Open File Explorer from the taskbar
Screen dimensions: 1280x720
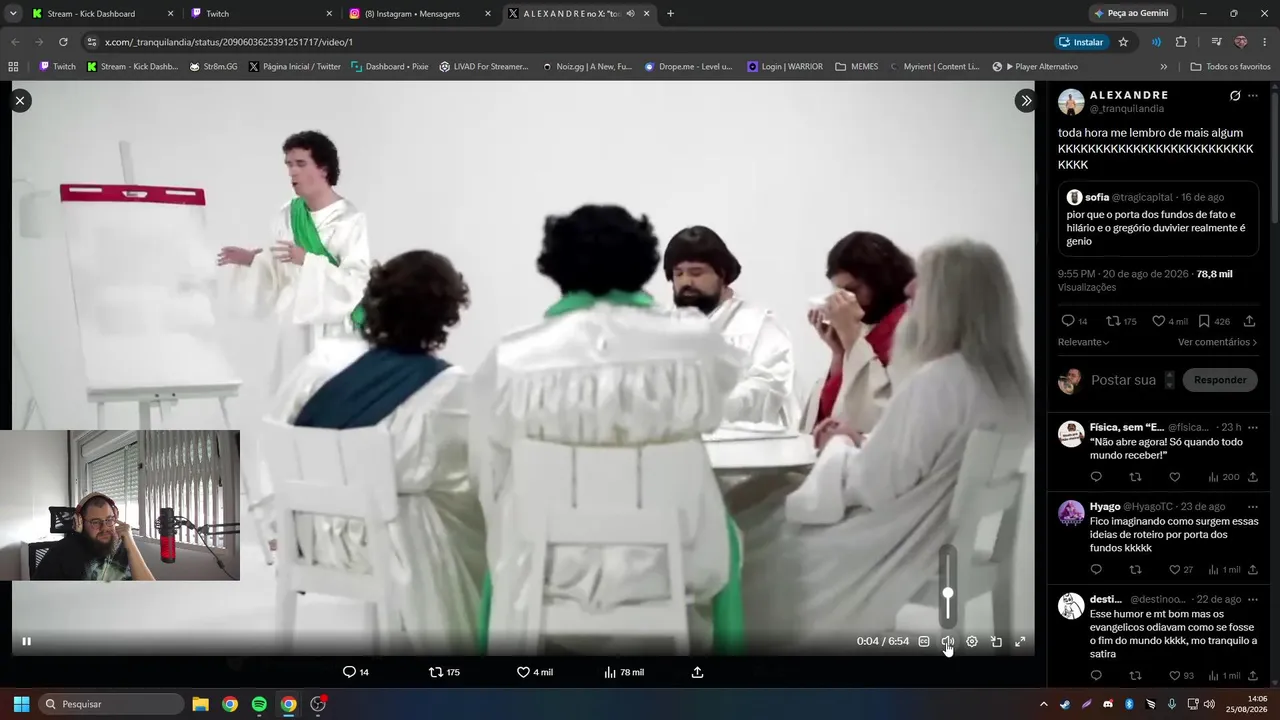click(x=200, y=704)
